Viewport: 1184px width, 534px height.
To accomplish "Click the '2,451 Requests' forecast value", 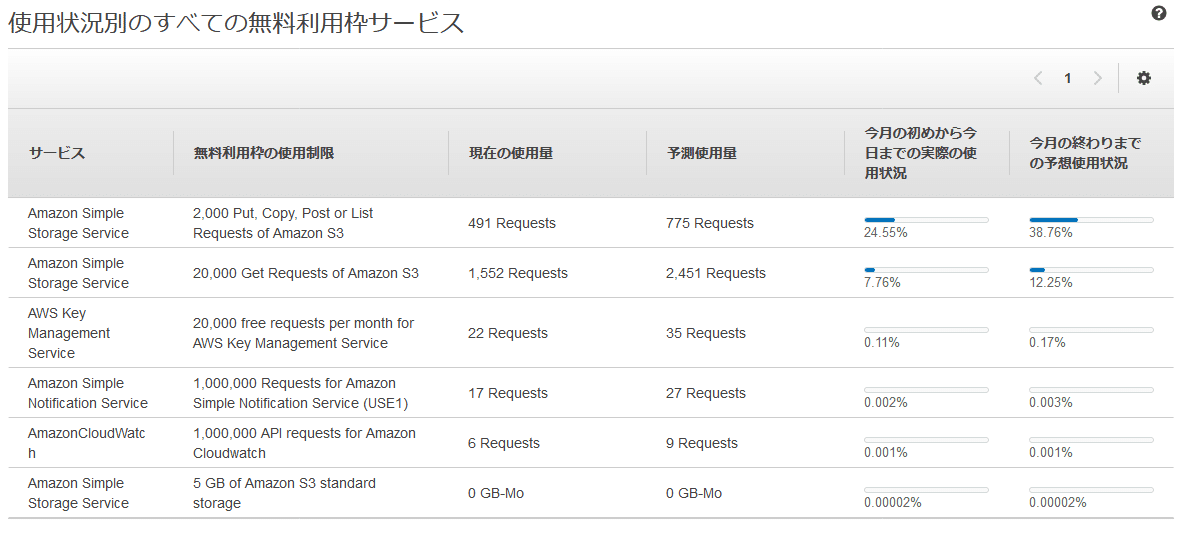I will (x=716, y=273).
